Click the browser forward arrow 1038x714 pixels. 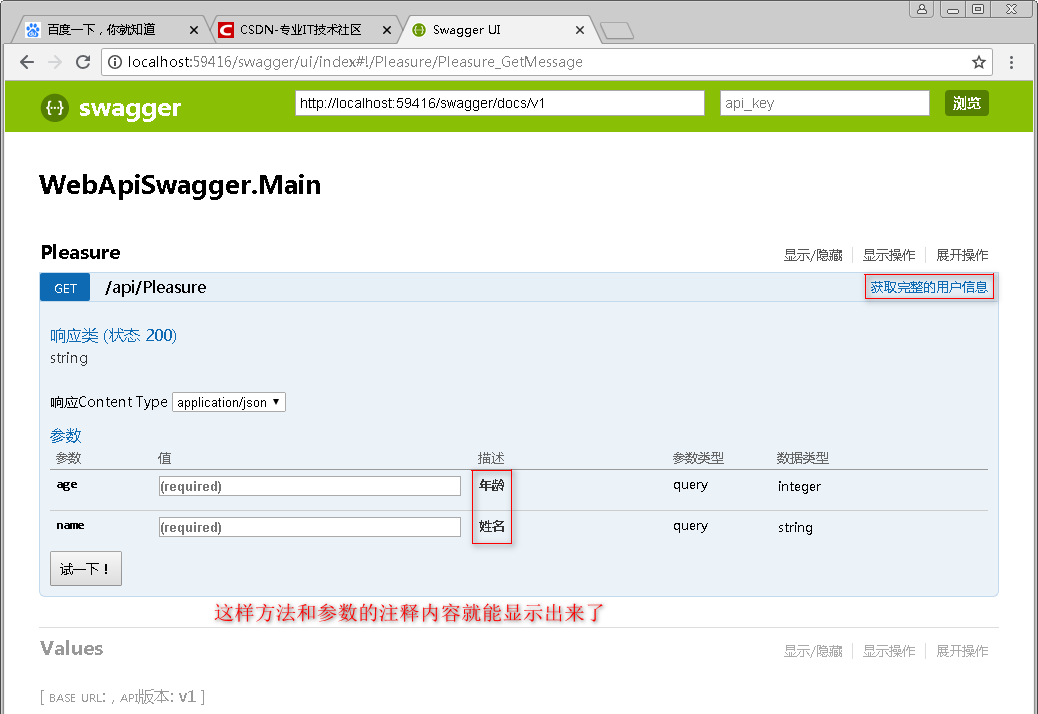point(54,62)
